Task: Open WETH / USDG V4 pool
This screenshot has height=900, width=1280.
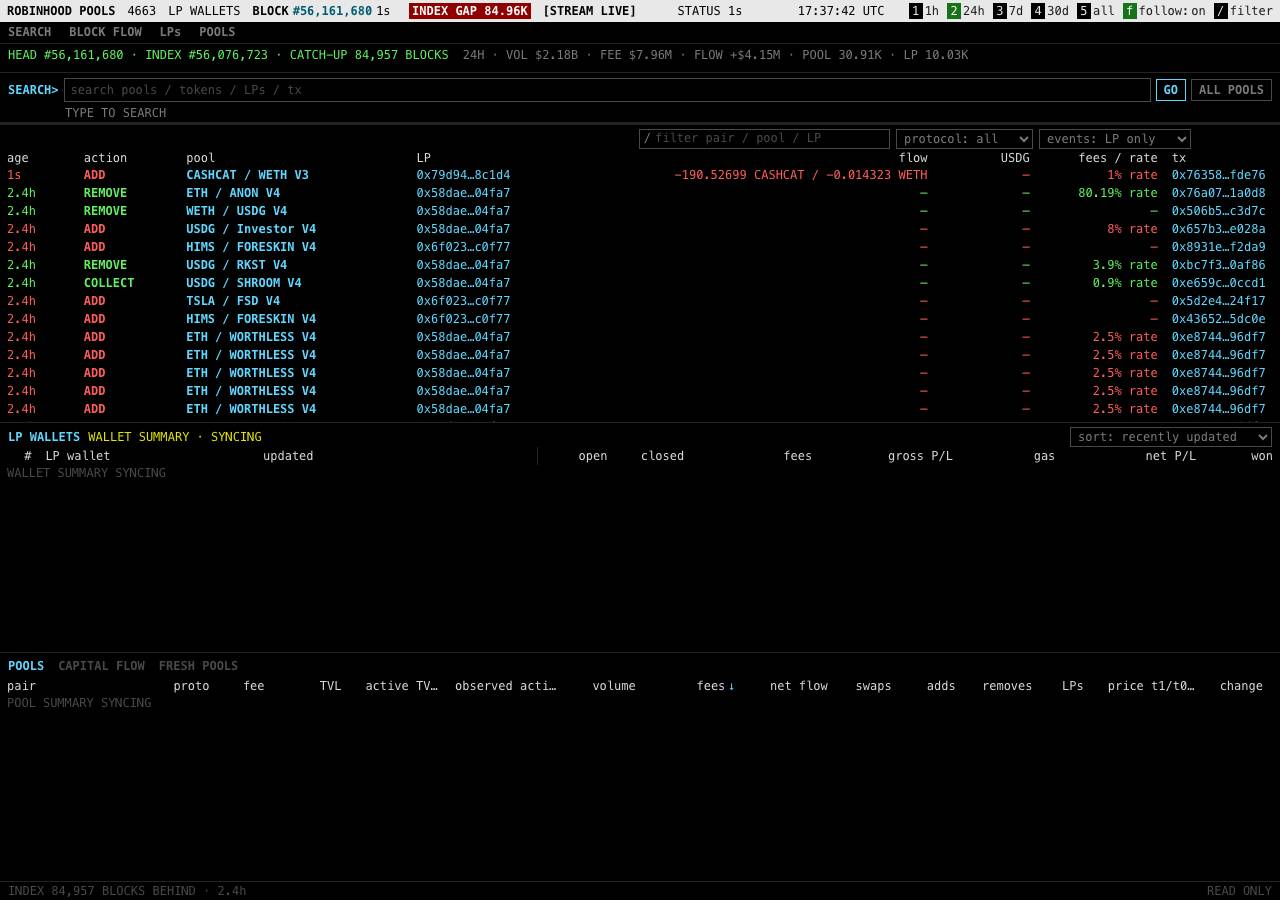Action: click(236, 211)
